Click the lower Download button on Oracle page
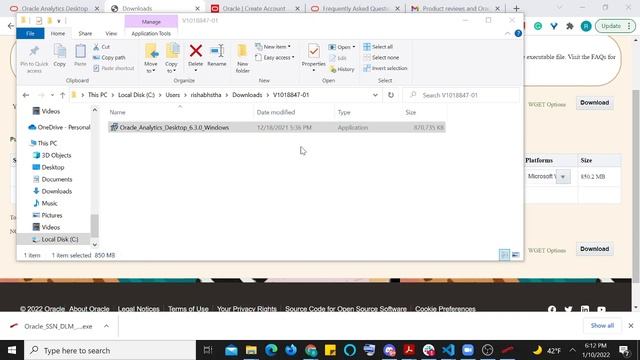 tap(594, 249)
